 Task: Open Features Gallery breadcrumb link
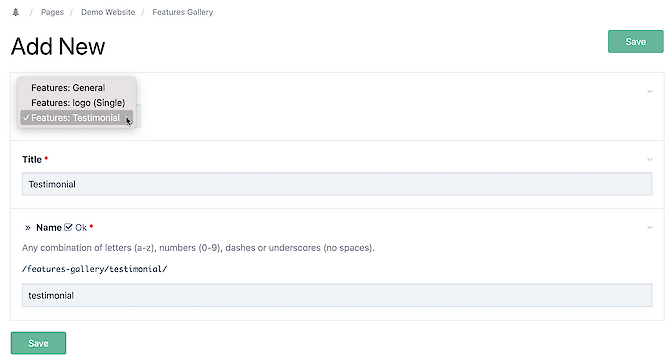(183, 12)
